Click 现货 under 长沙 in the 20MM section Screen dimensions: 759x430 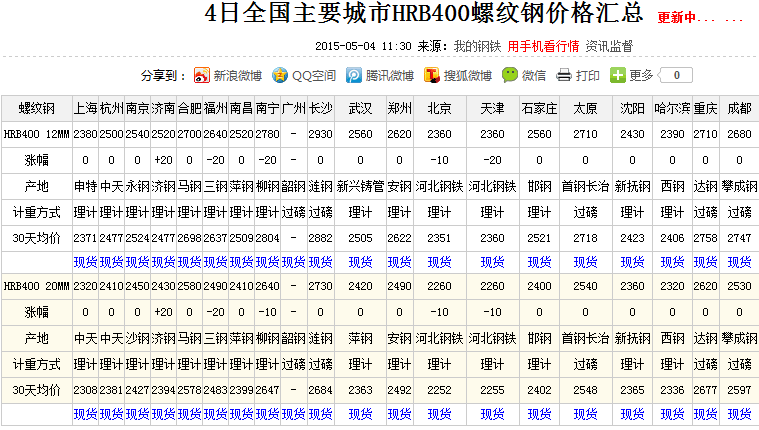[320, 415]
